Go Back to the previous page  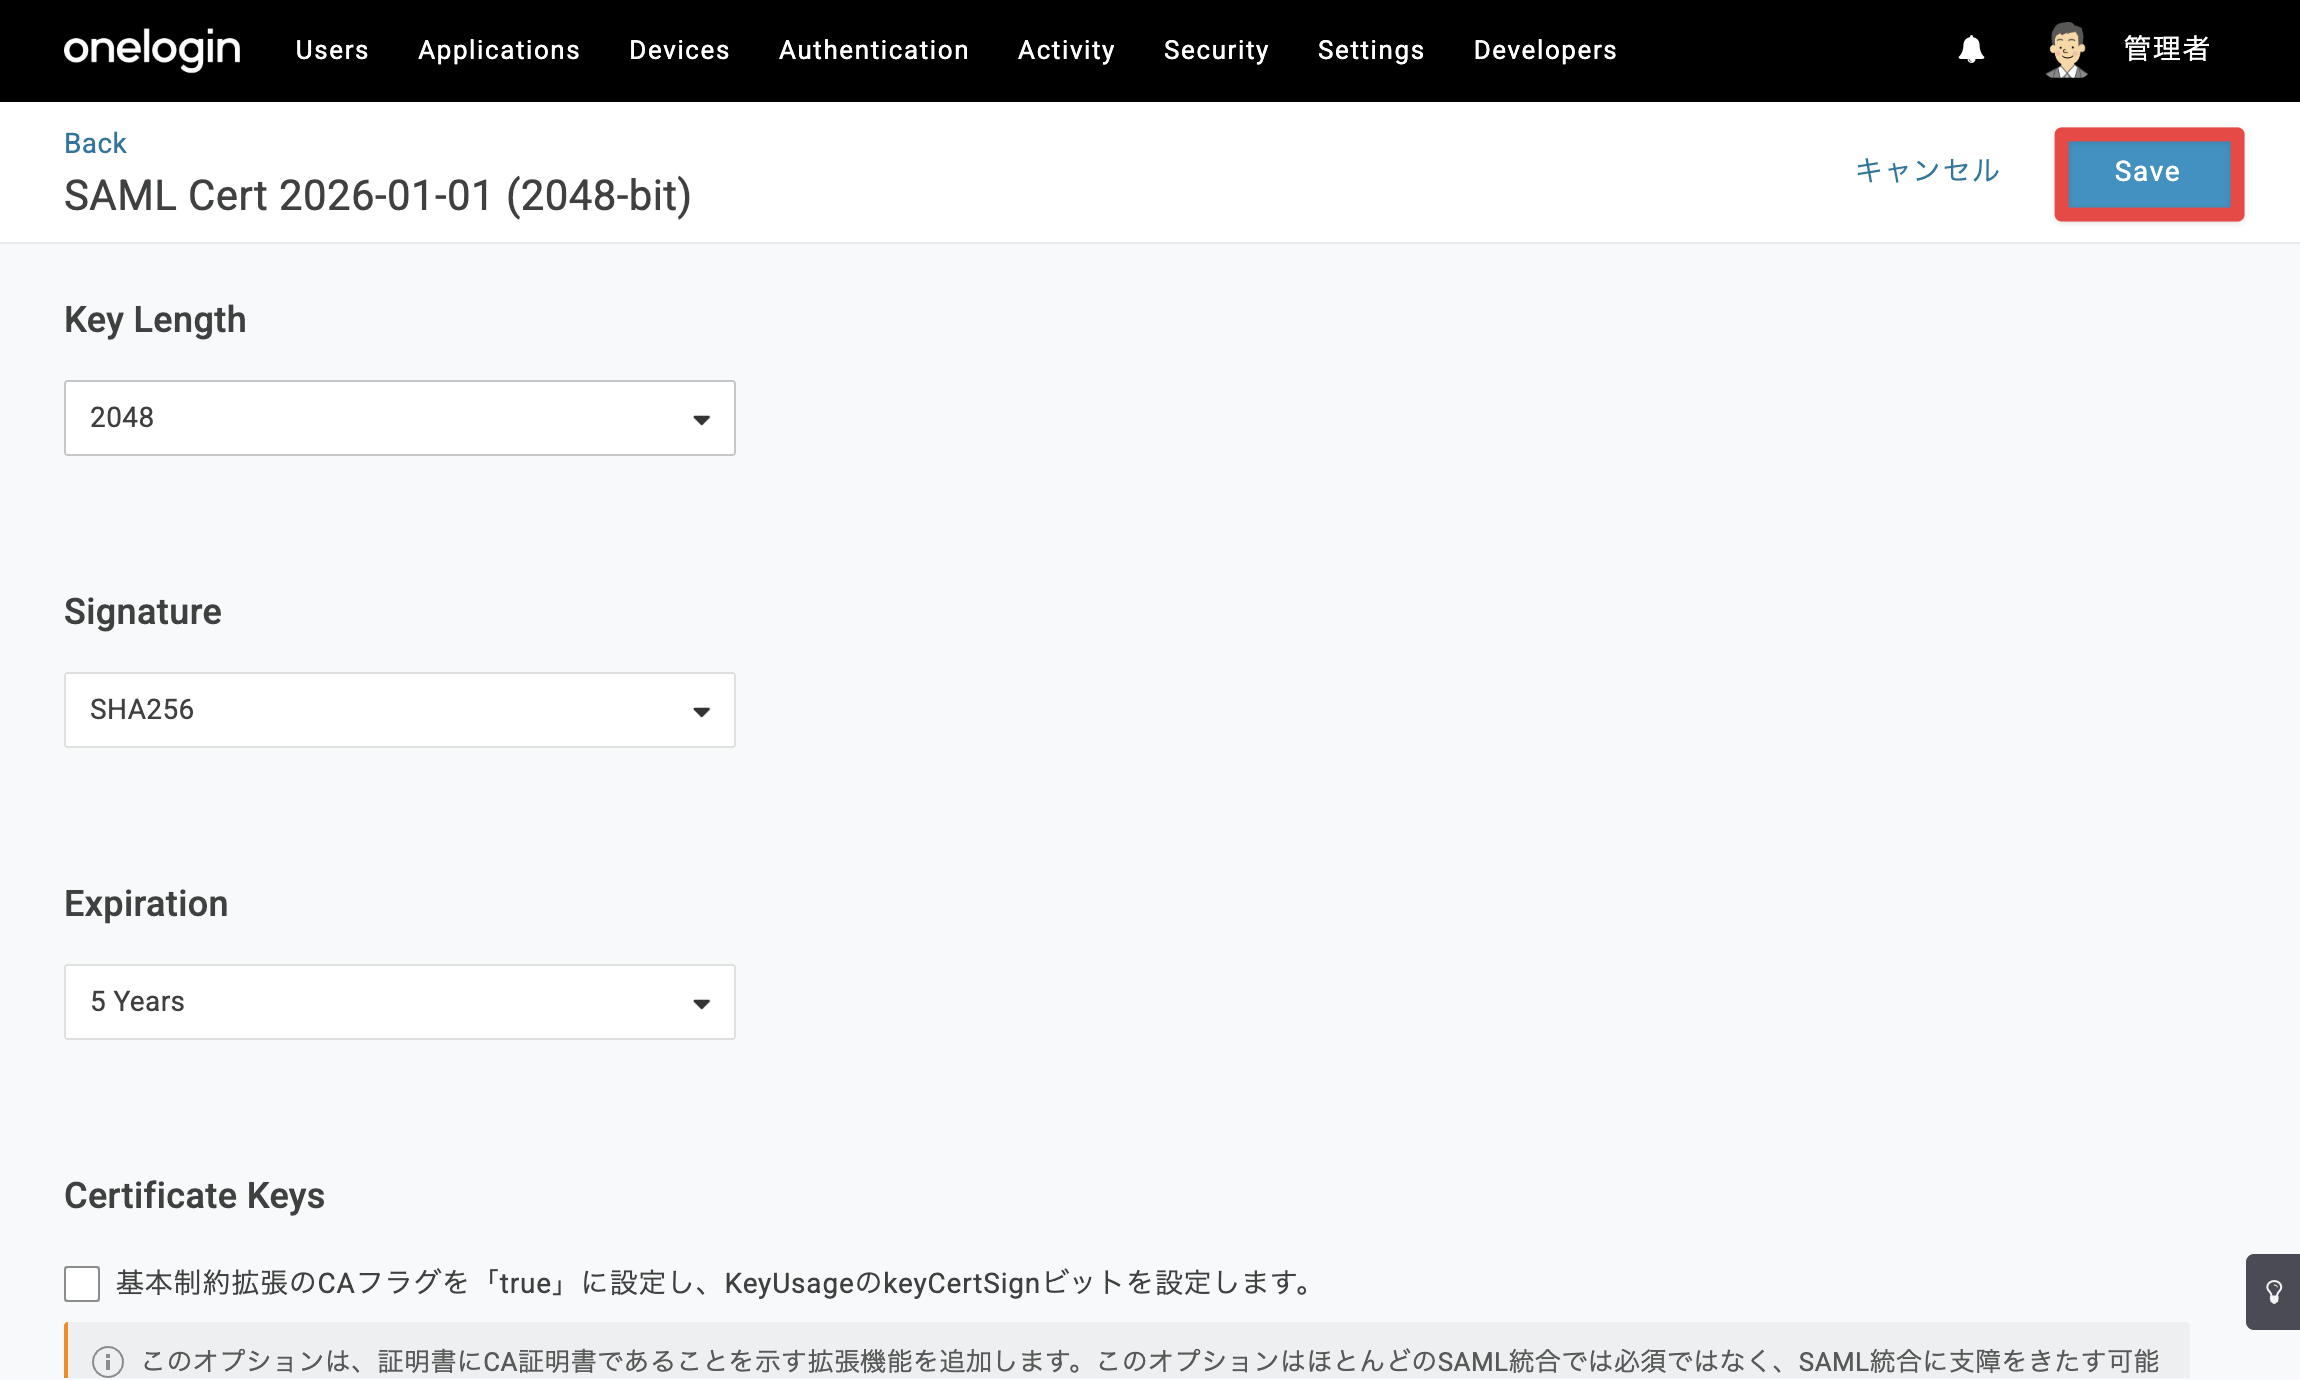95,143
